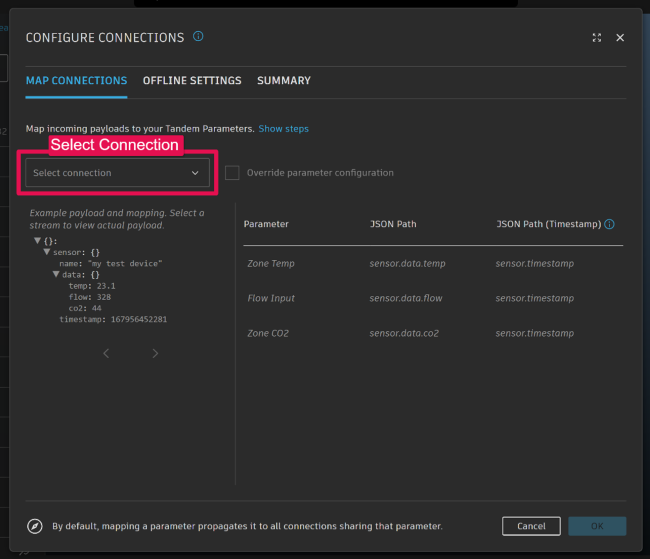Select the Map Connections tab
This screenshot has width=650, height=559.
pos(76,81)
